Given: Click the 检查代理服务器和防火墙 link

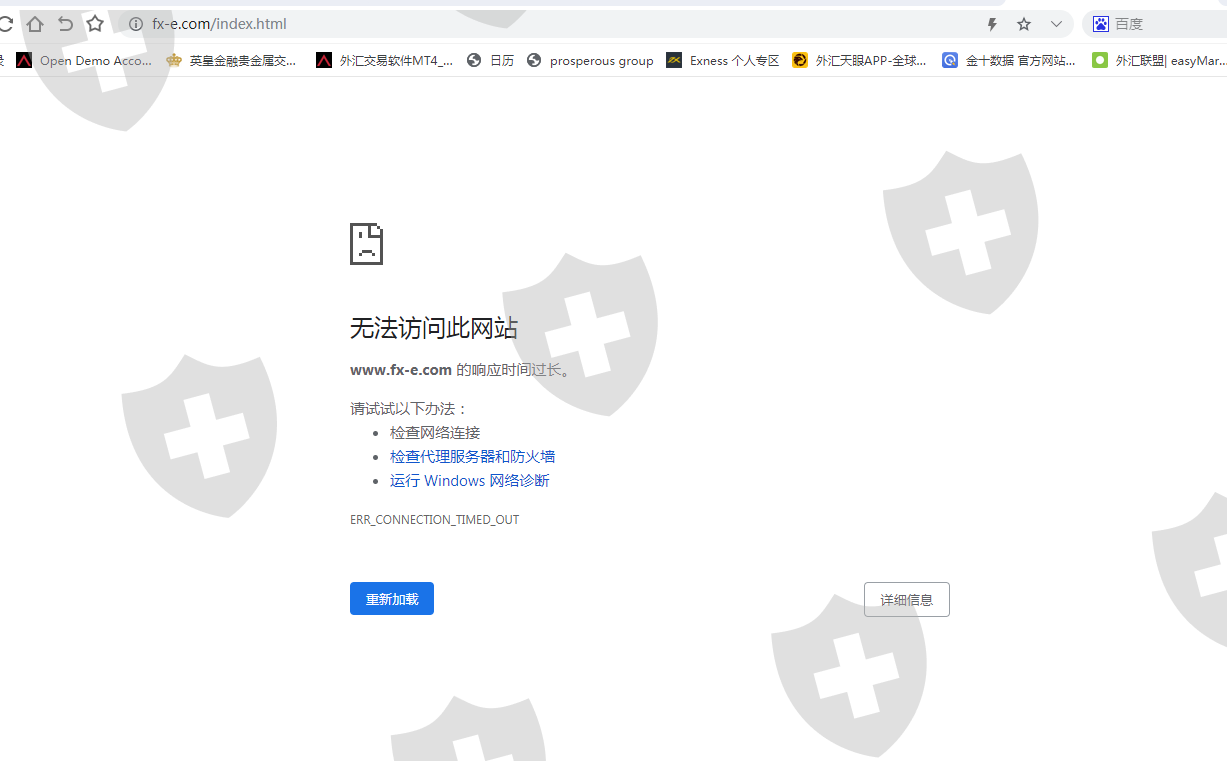Looking at the screenshot, I should tap(472, 457).
